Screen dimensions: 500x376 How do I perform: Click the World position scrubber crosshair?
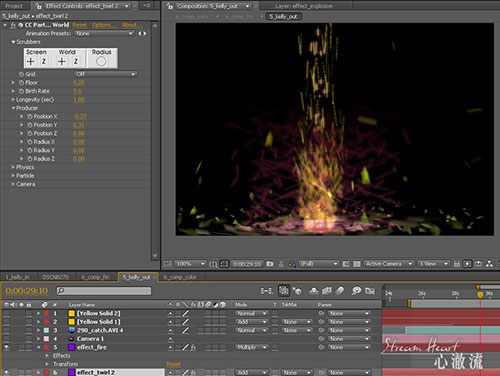click(62, 61)
